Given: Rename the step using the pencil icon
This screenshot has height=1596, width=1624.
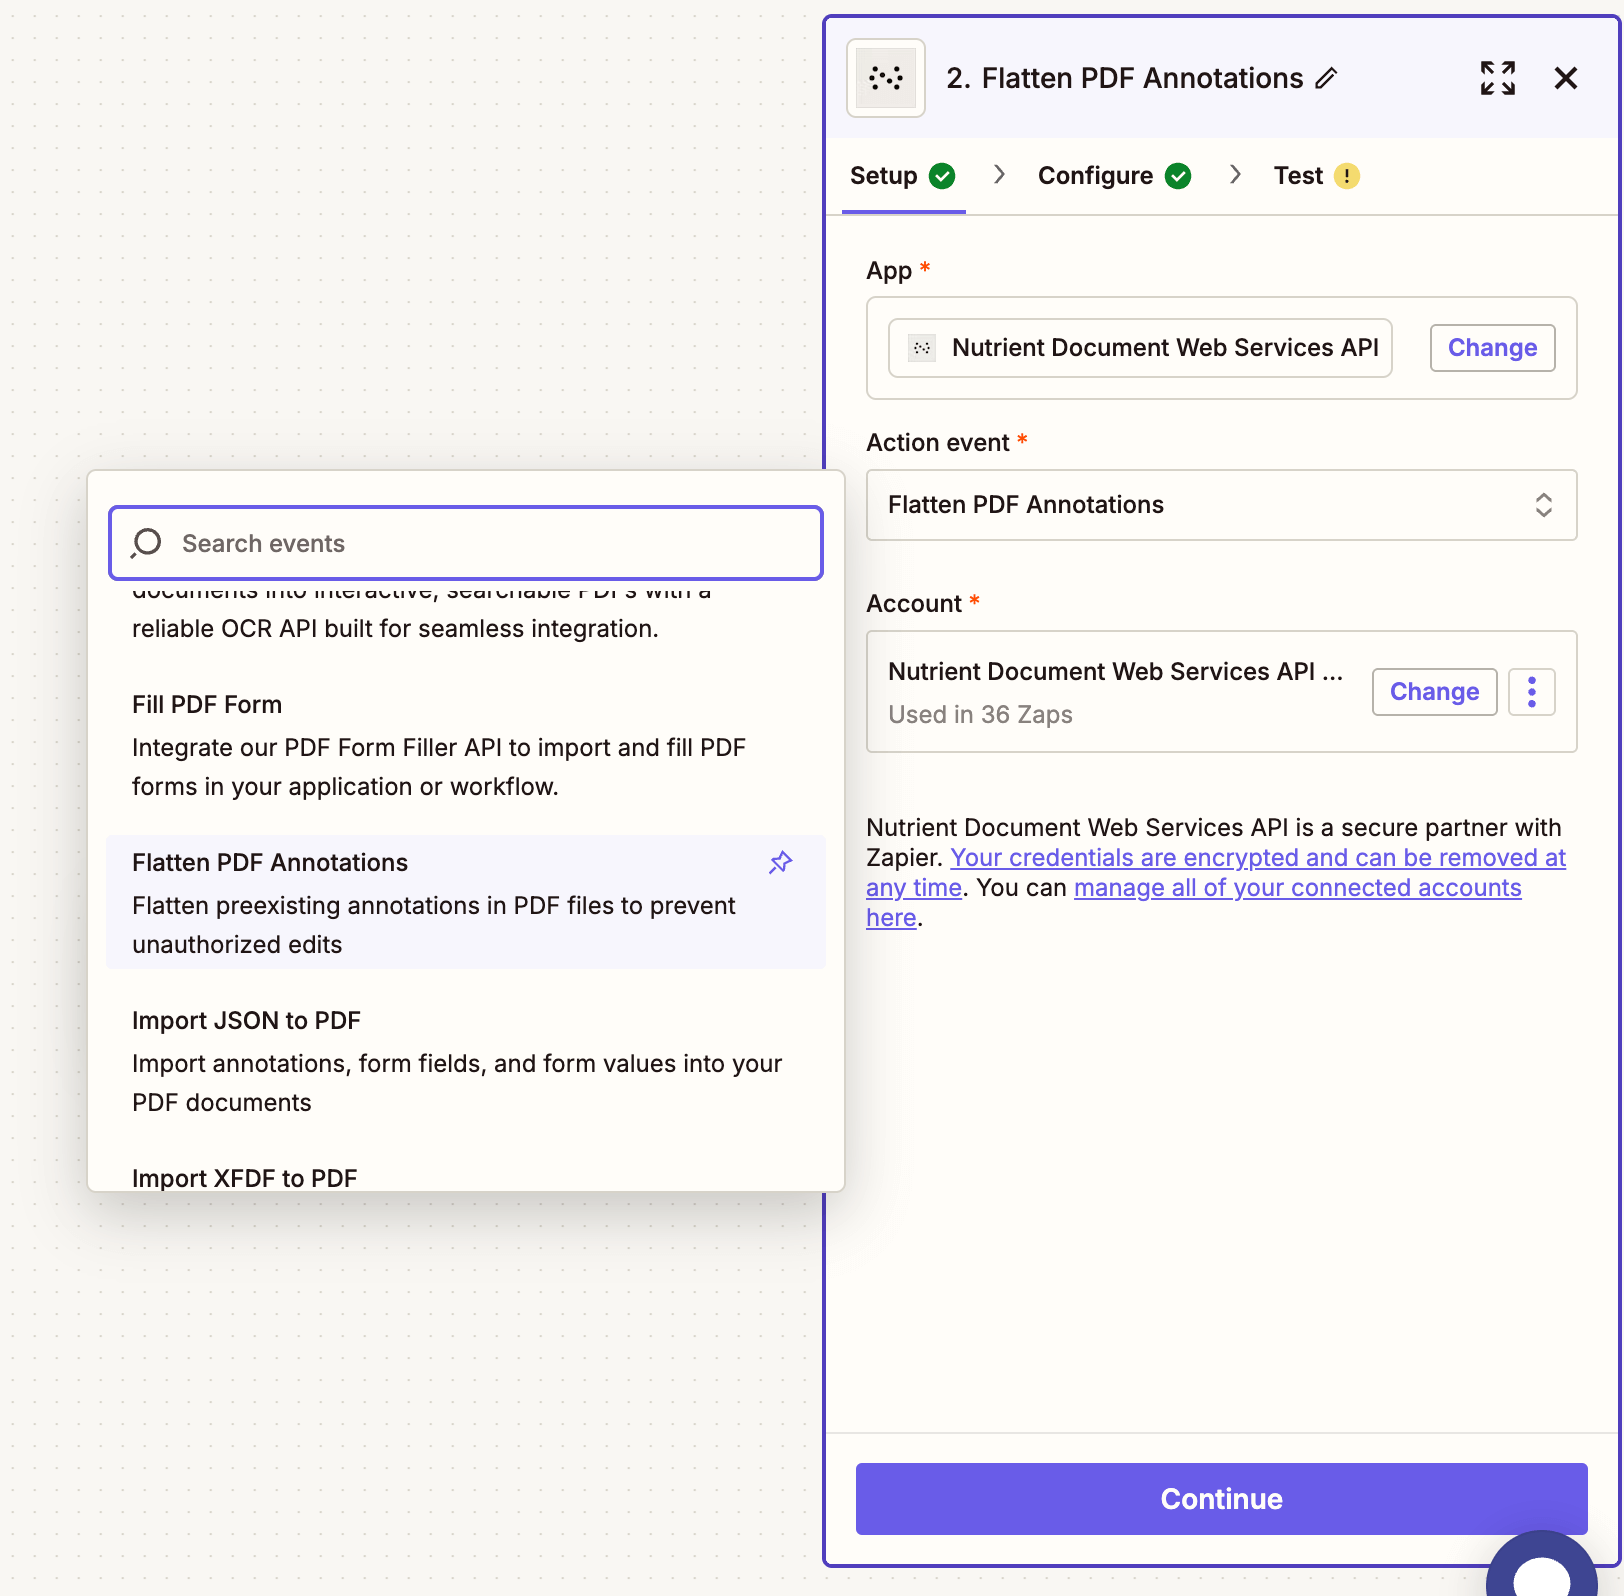Looking at the screenshot, I should (1327, 78).
